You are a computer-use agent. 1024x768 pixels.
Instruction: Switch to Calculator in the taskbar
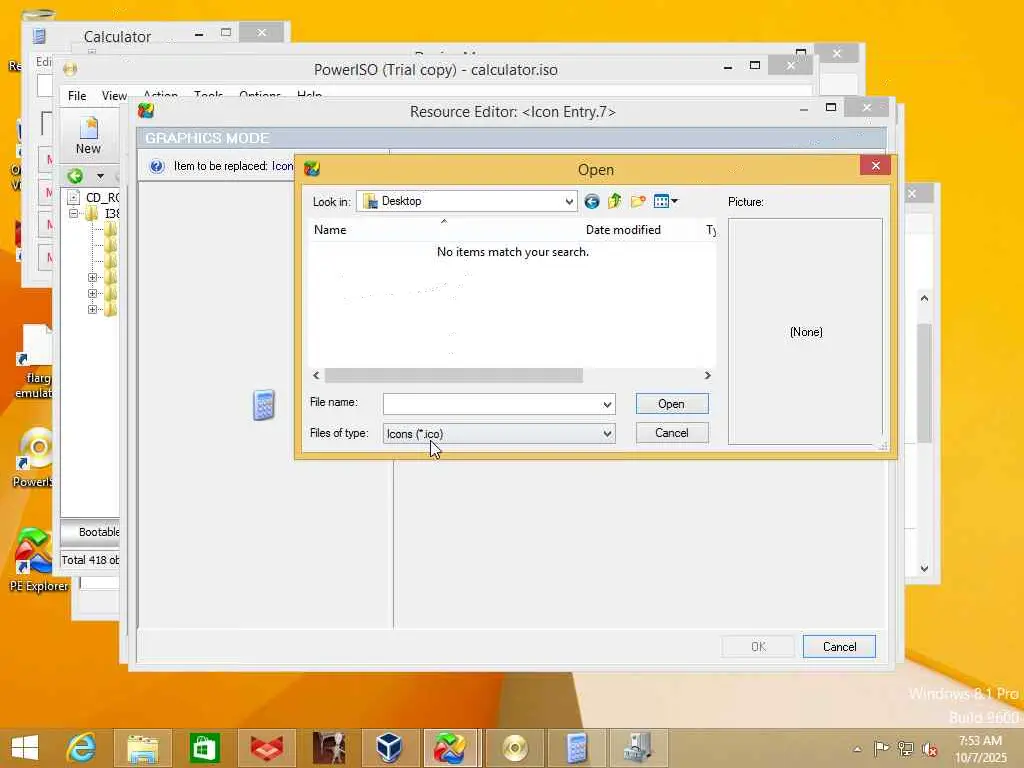[x=576, y=748]
